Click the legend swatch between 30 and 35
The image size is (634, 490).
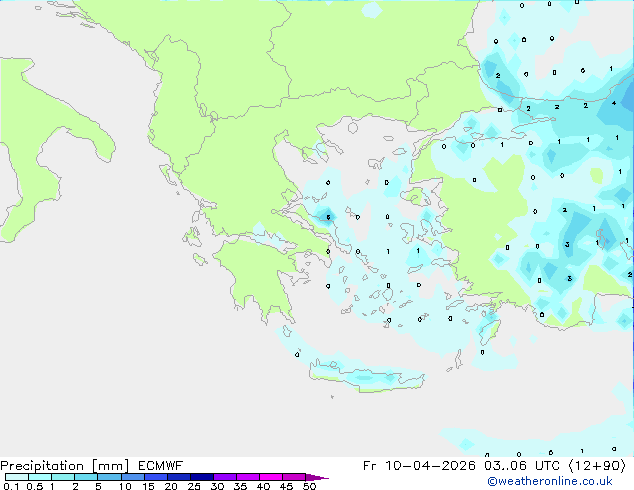(x=225, y=477)
